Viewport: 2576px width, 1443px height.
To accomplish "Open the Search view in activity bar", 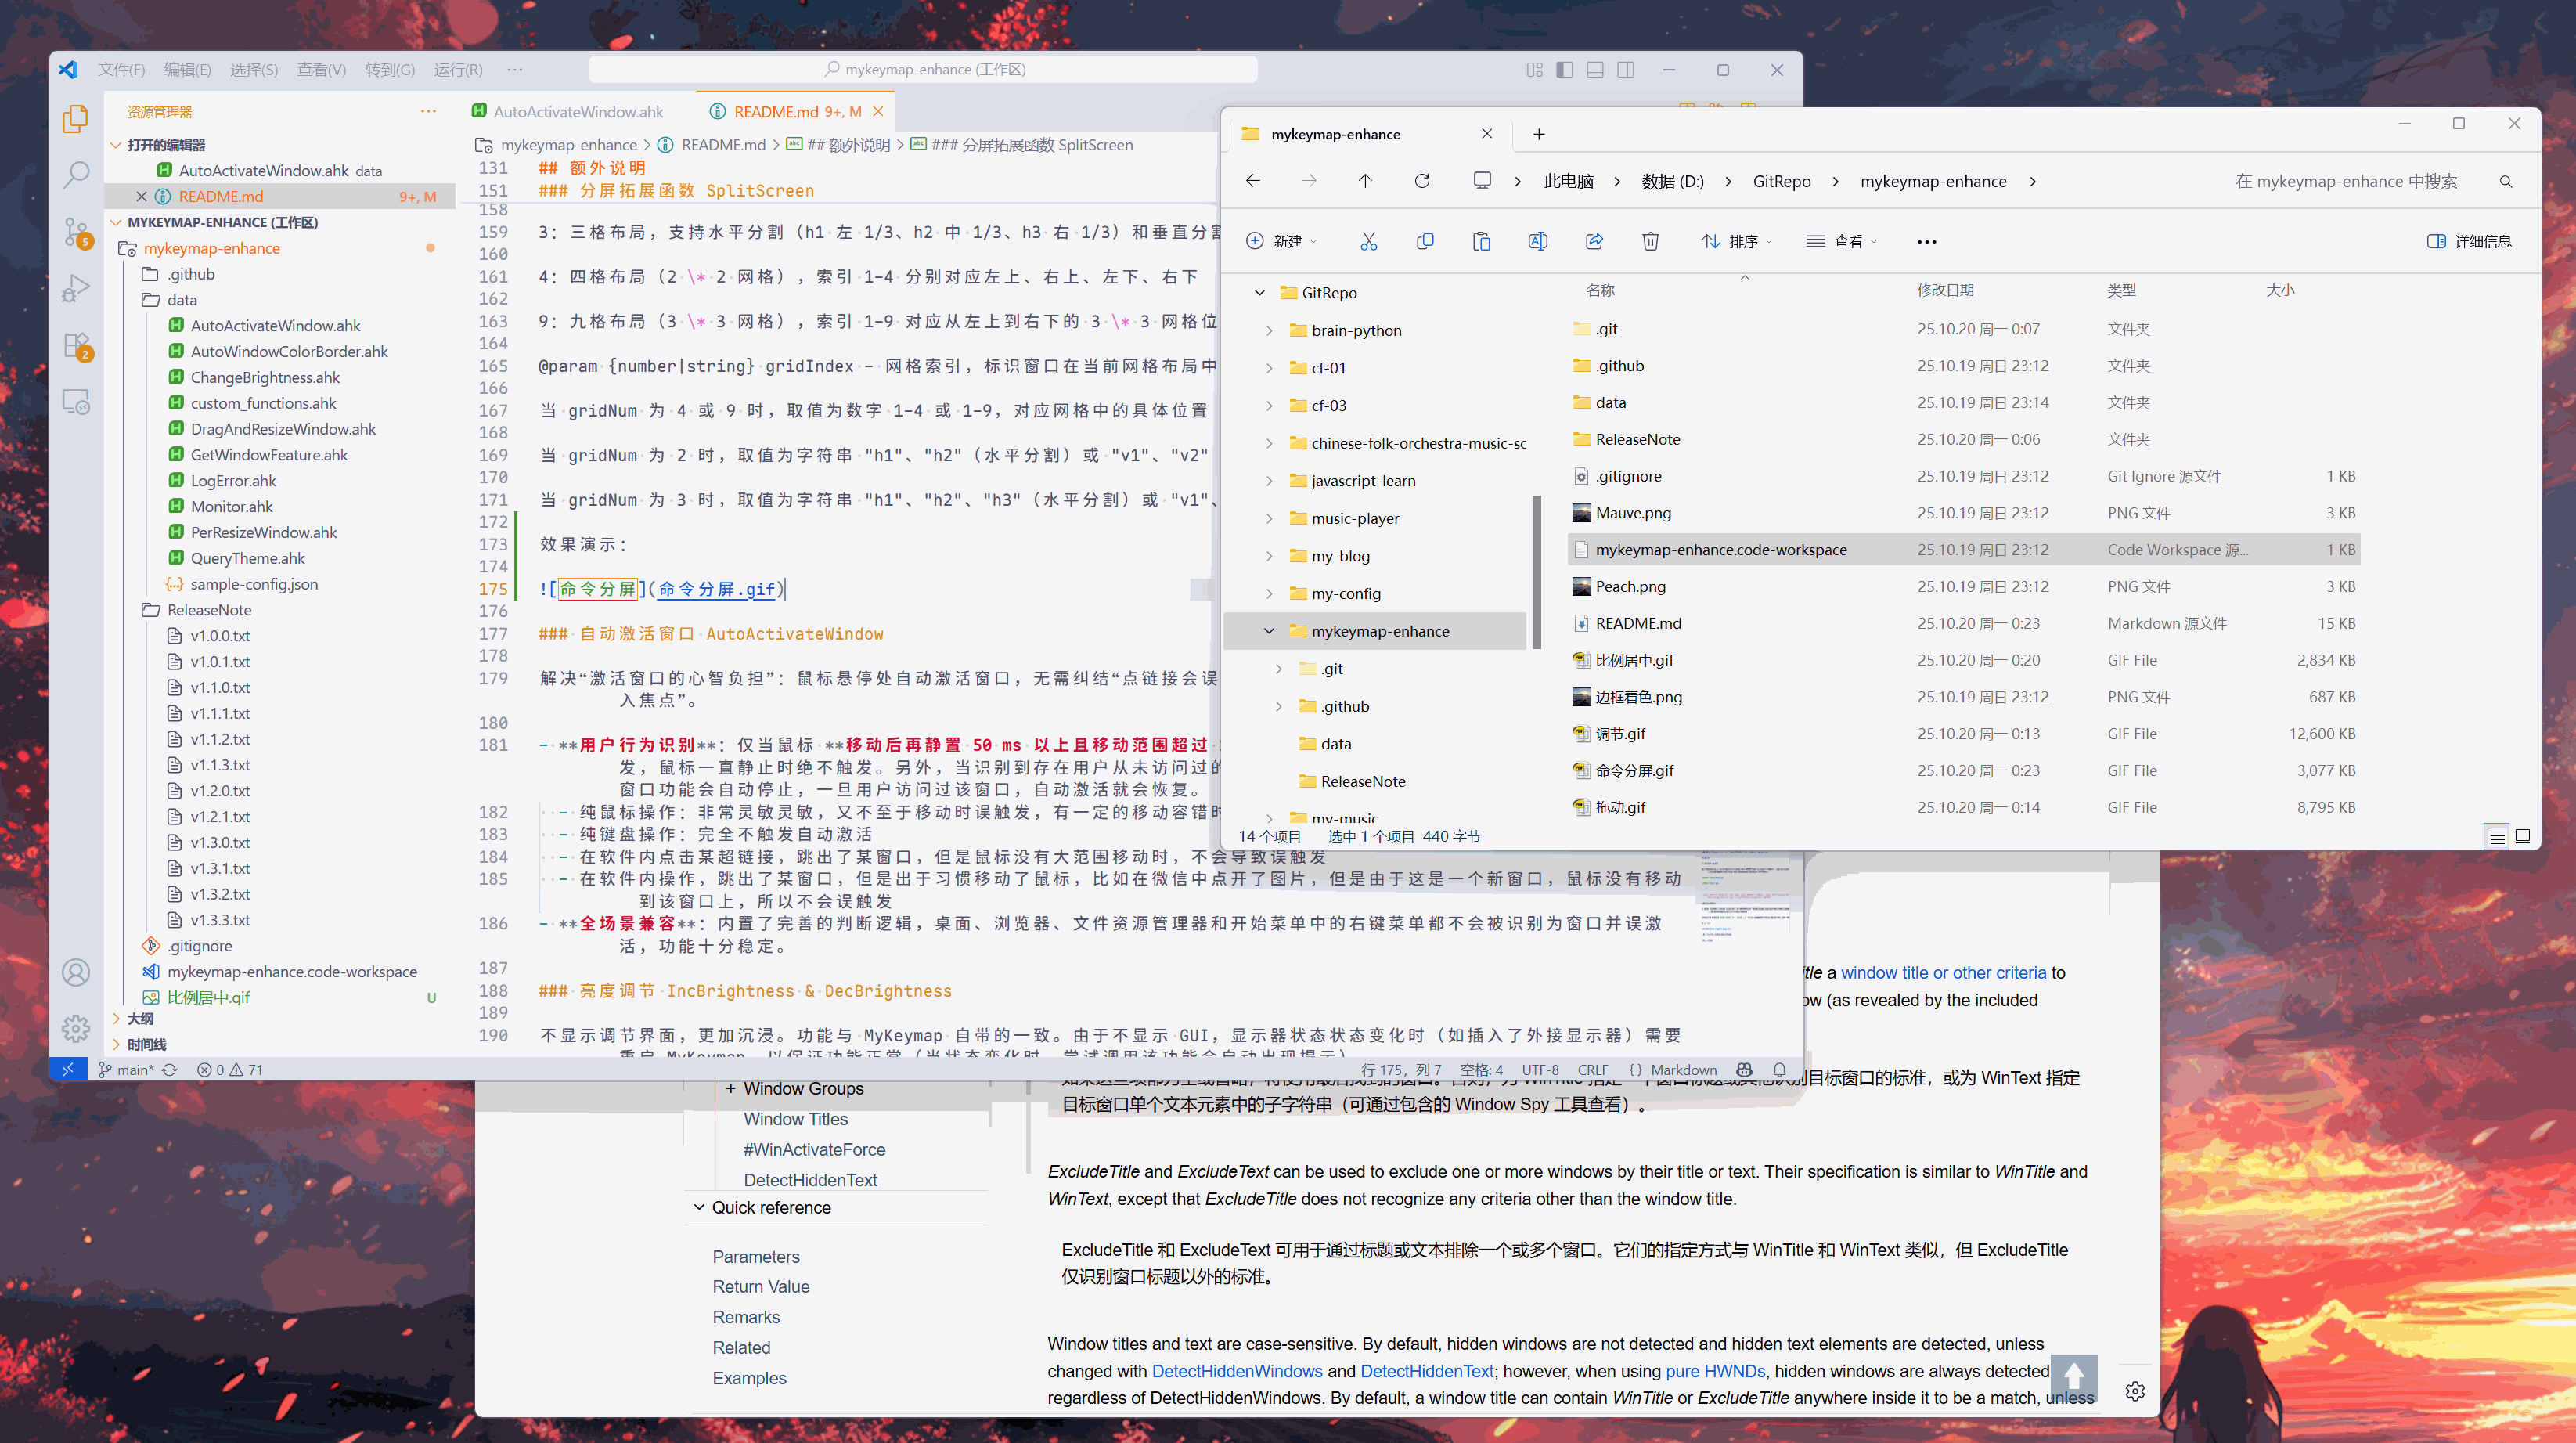I will pyautogui.click(x=76, y=175).
